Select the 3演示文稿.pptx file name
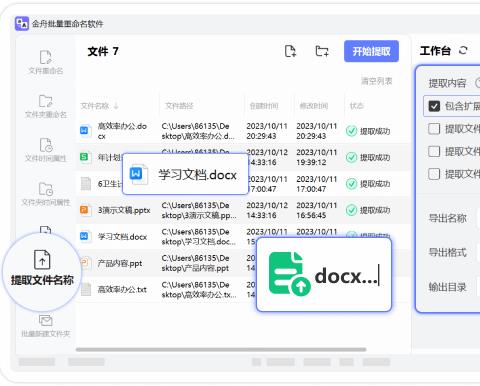 click(x=124, y=210)
